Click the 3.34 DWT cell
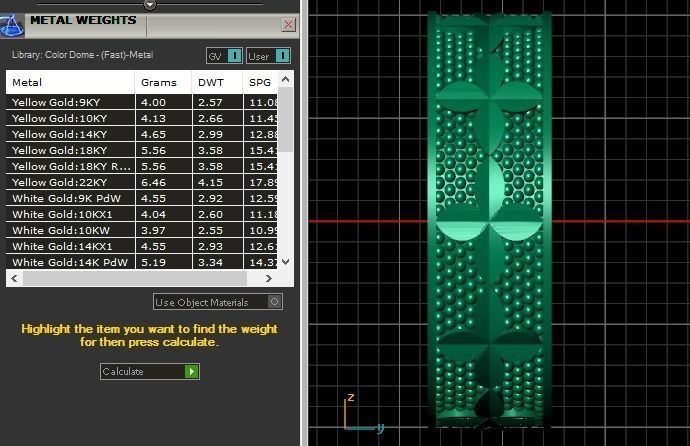The height and width of the screenshot is (446, 690). [218, 262]
